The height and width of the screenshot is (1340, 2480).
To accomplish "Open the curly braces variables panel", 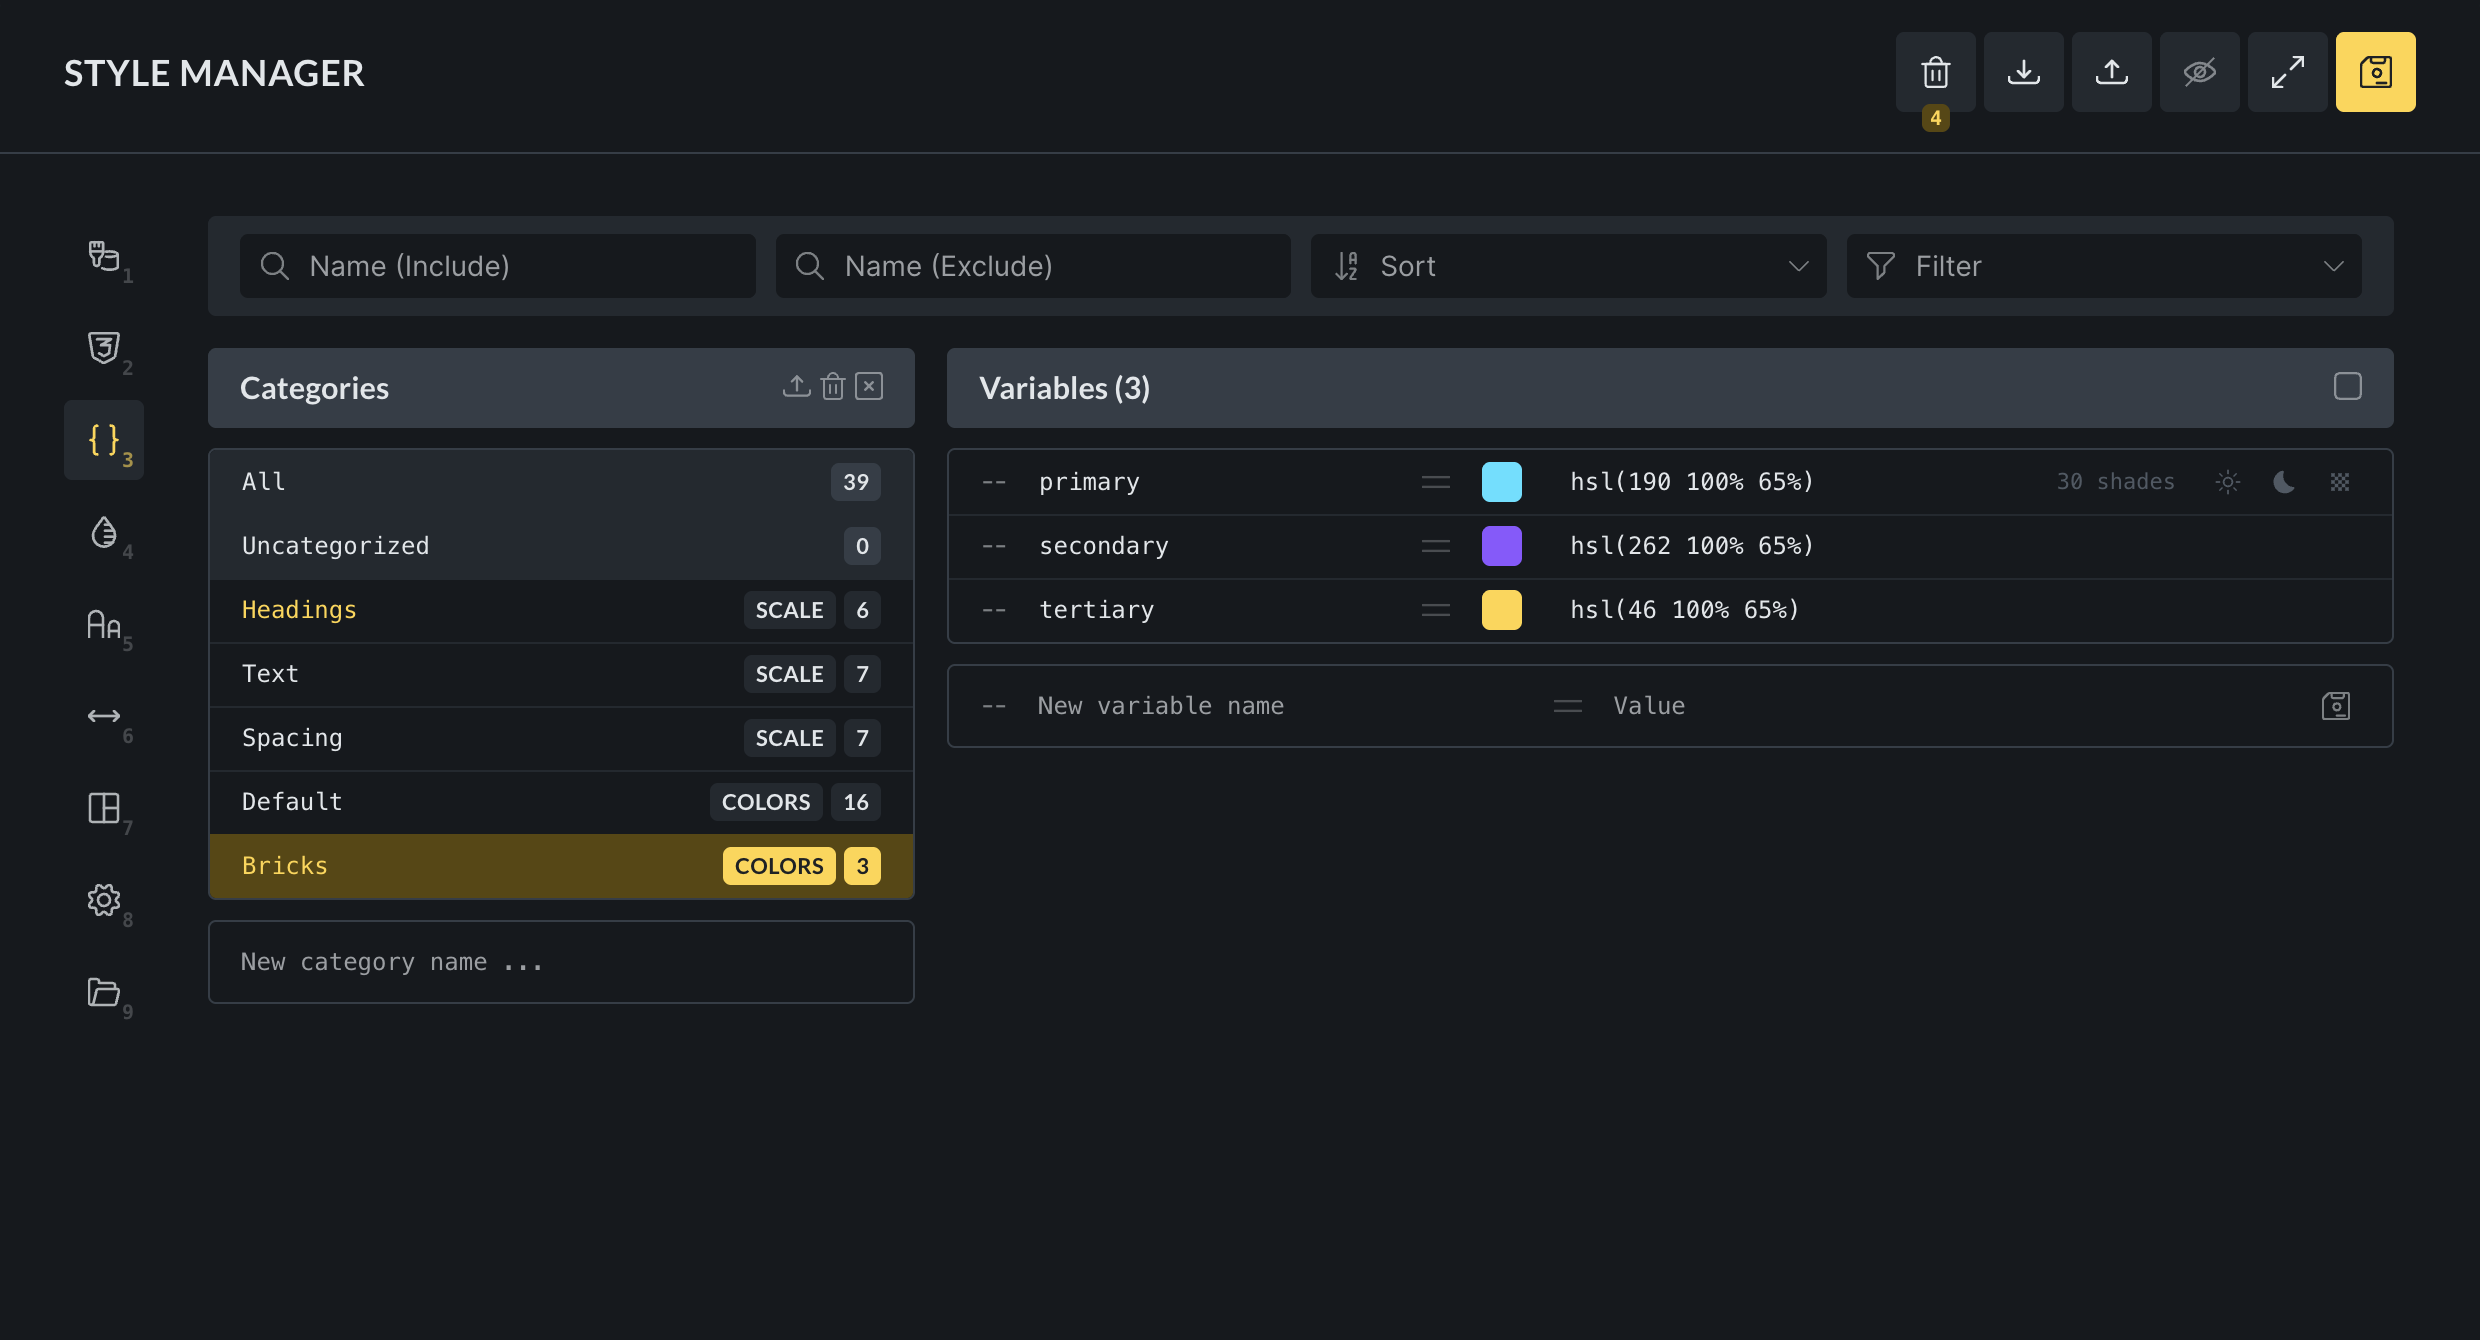I will point(104,440).
